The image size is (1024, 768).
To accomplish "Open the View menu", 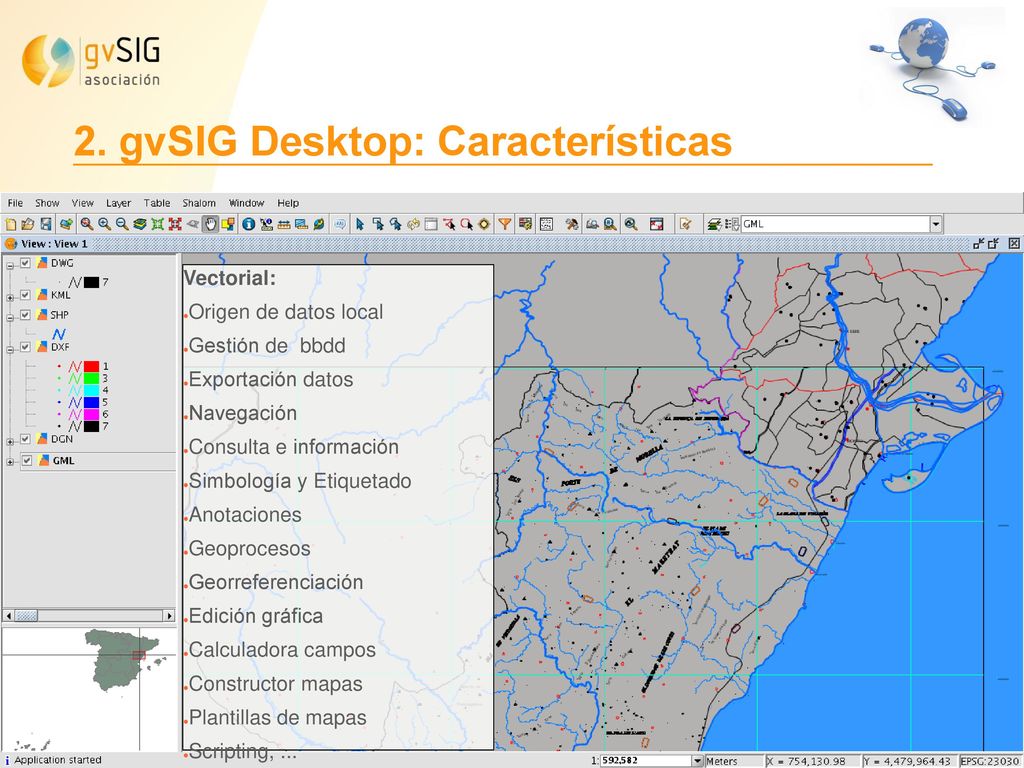I will tap(82, 203).
